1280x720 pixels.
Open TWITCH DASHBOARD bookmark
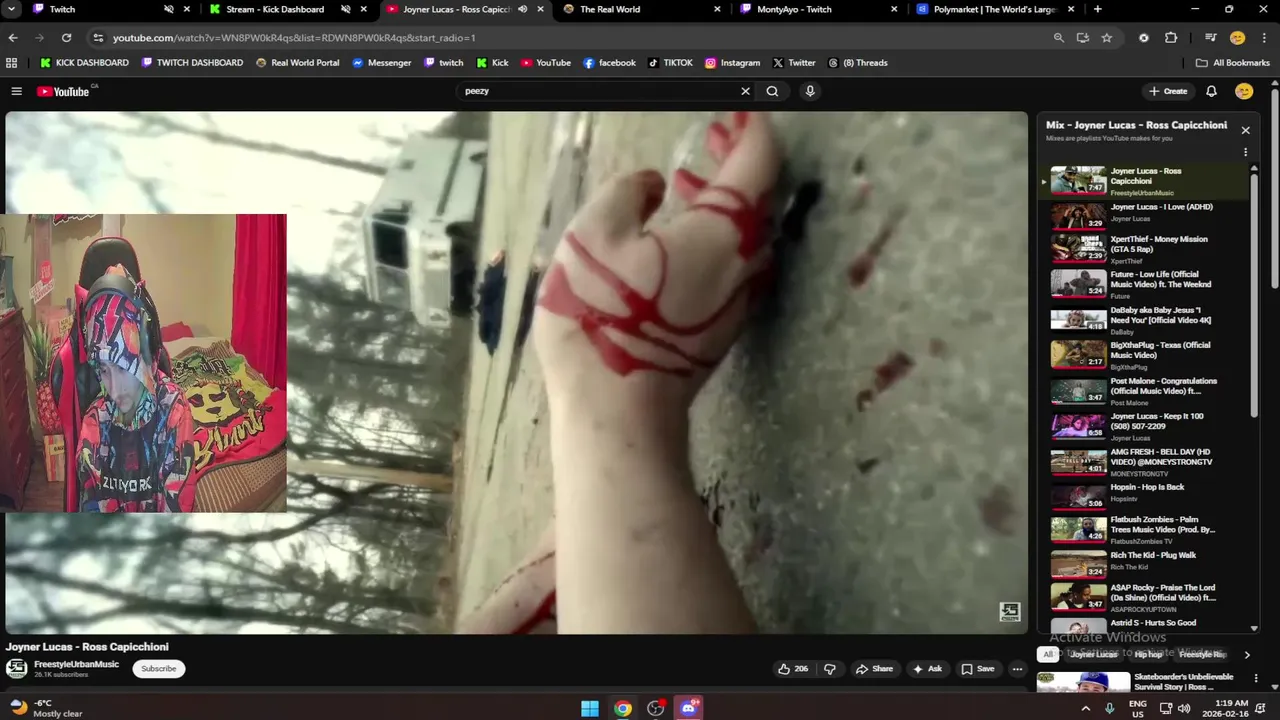[x=192, y=62]
